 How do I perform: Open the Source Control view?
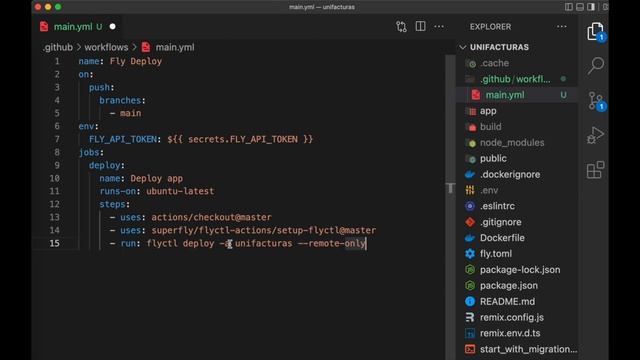(x=596, y=100)
